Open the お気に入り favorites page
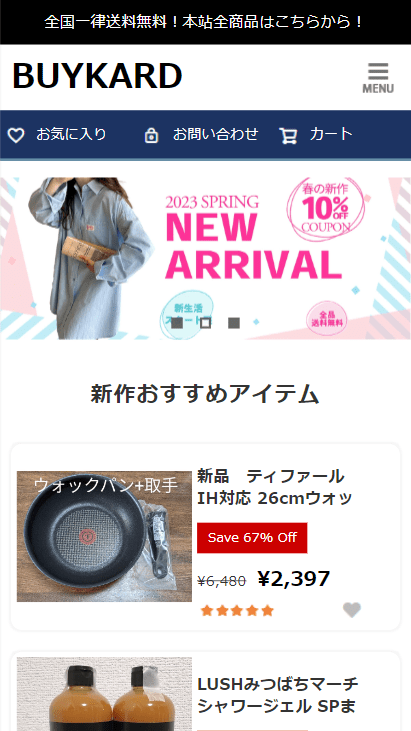Screen dimensions: 411x731 pos(71,135)
